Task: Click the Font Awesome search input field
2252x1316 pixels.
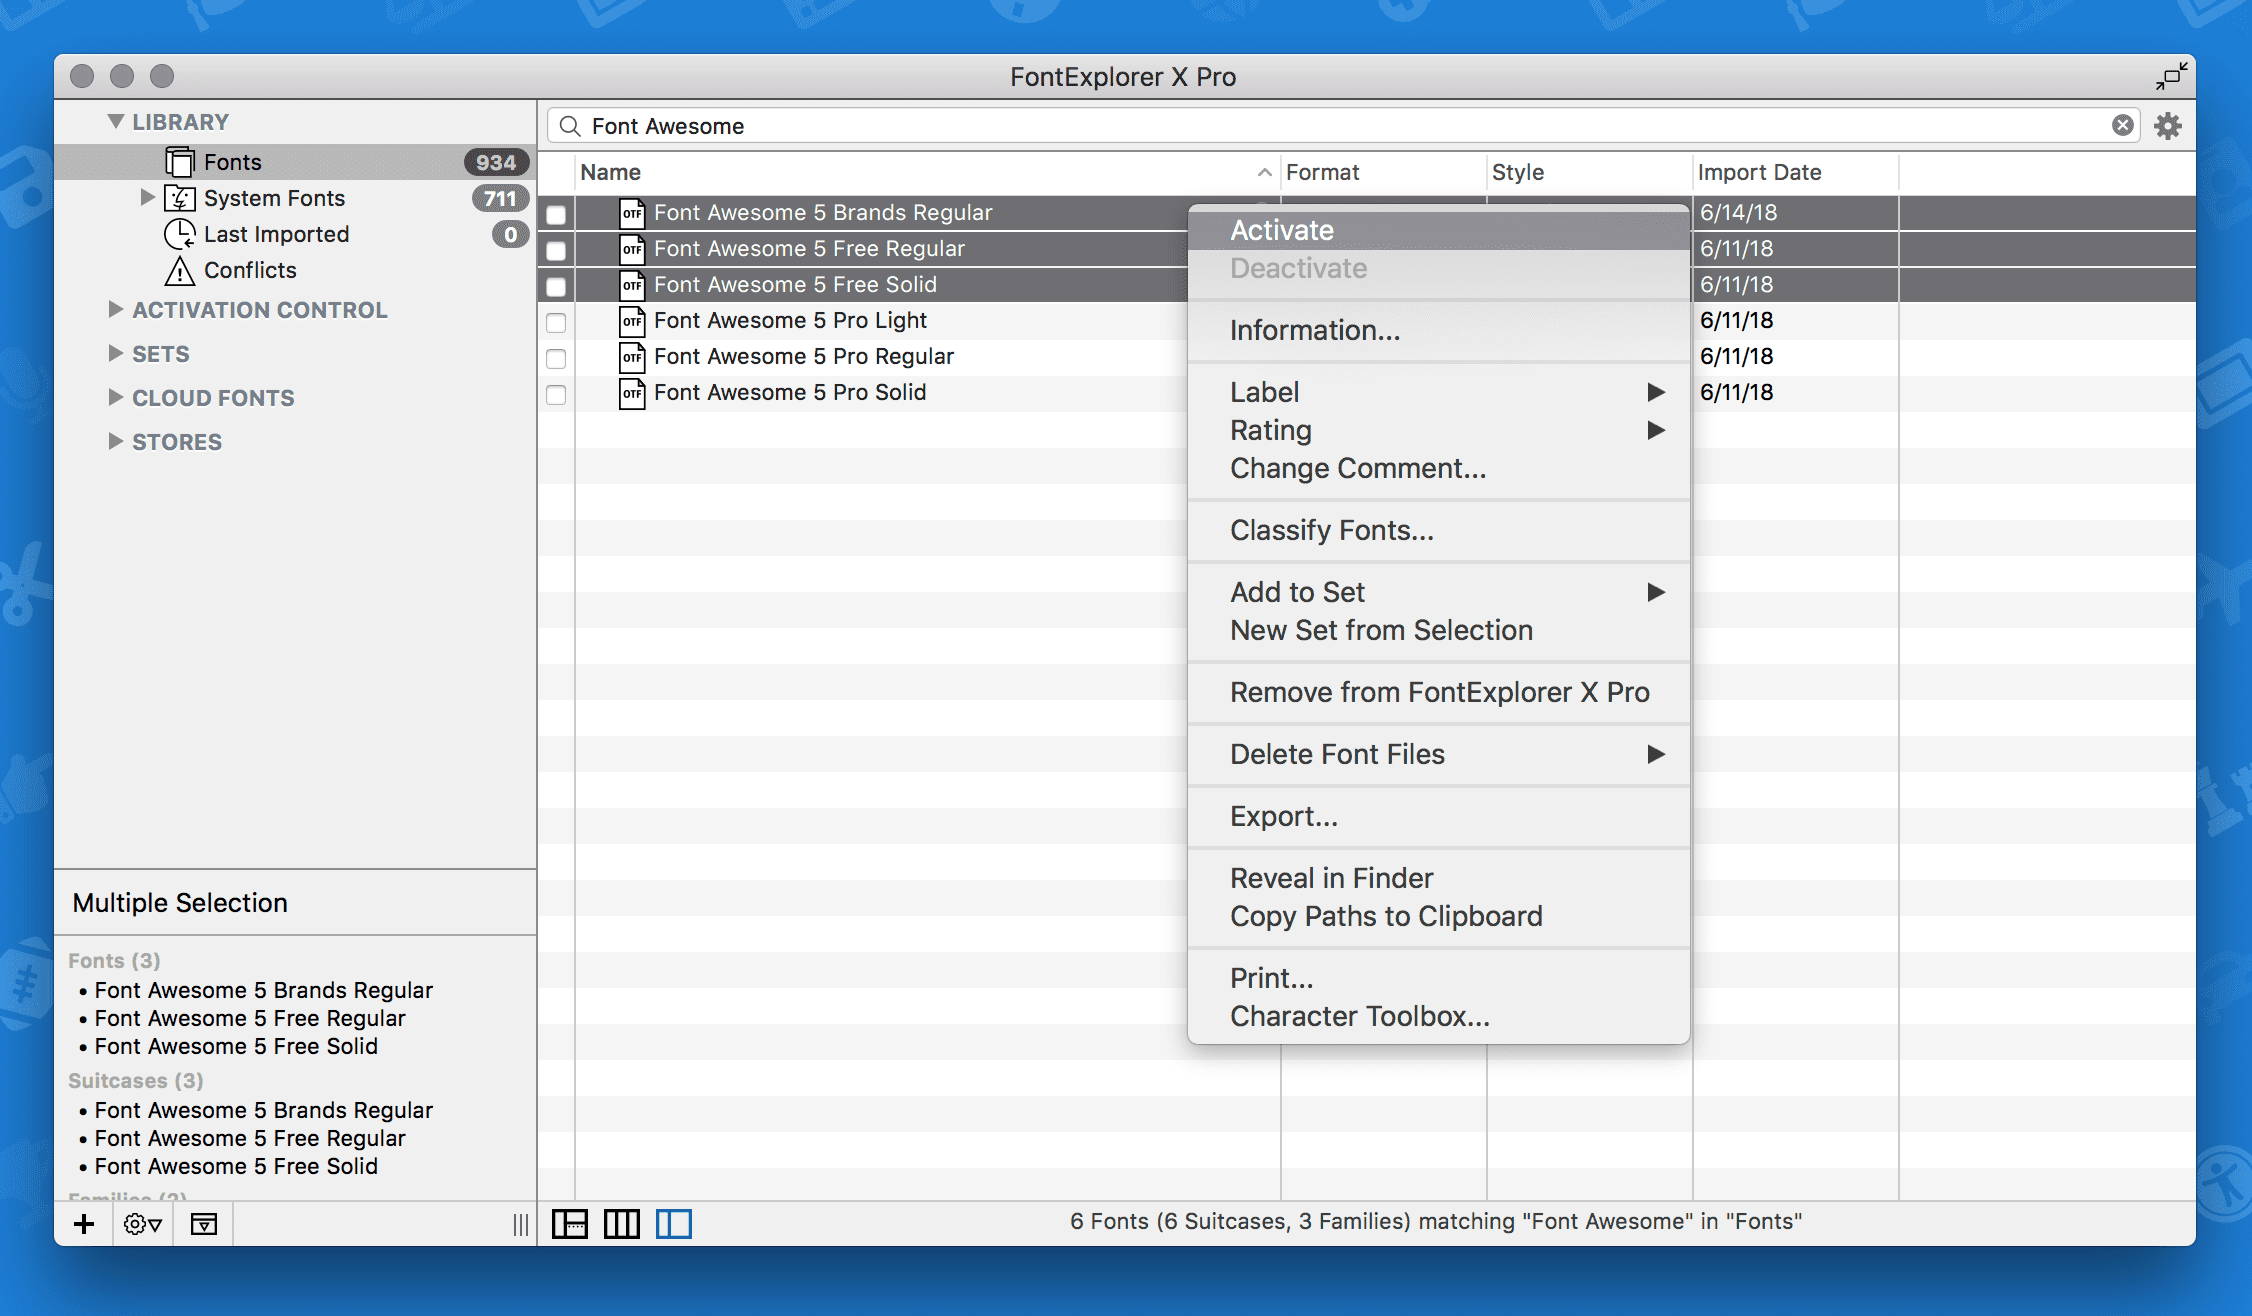Action: click(x=1350, y=124)
